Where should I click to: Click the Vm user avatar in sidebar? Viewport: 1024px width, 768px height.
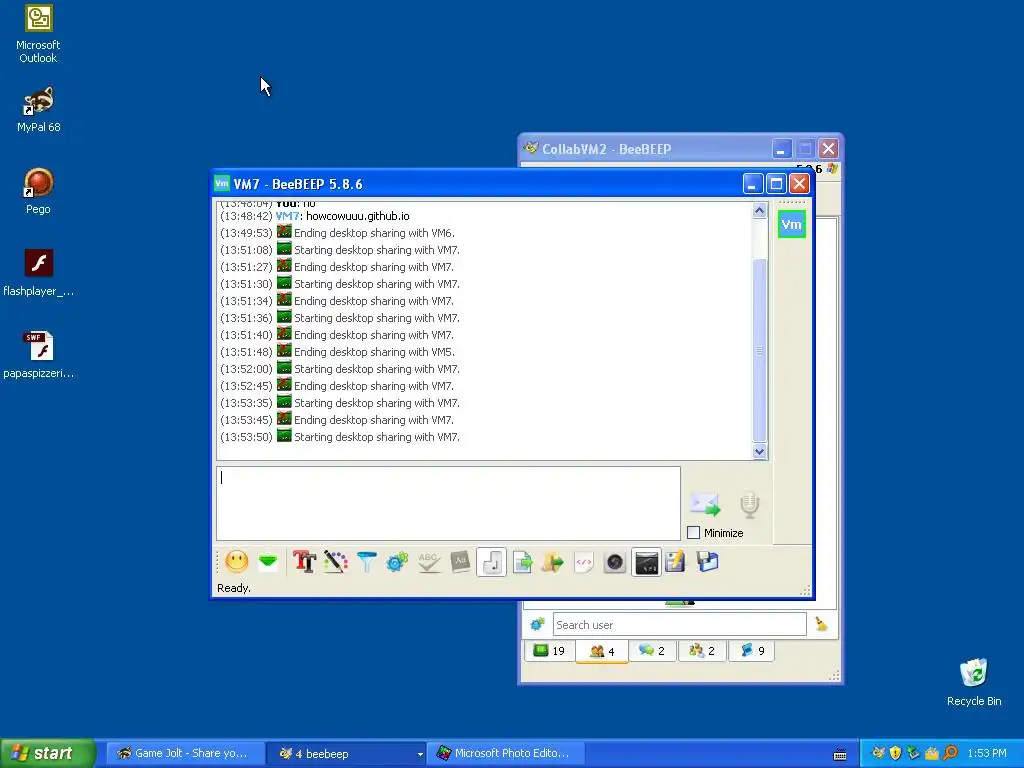(792, 225)
